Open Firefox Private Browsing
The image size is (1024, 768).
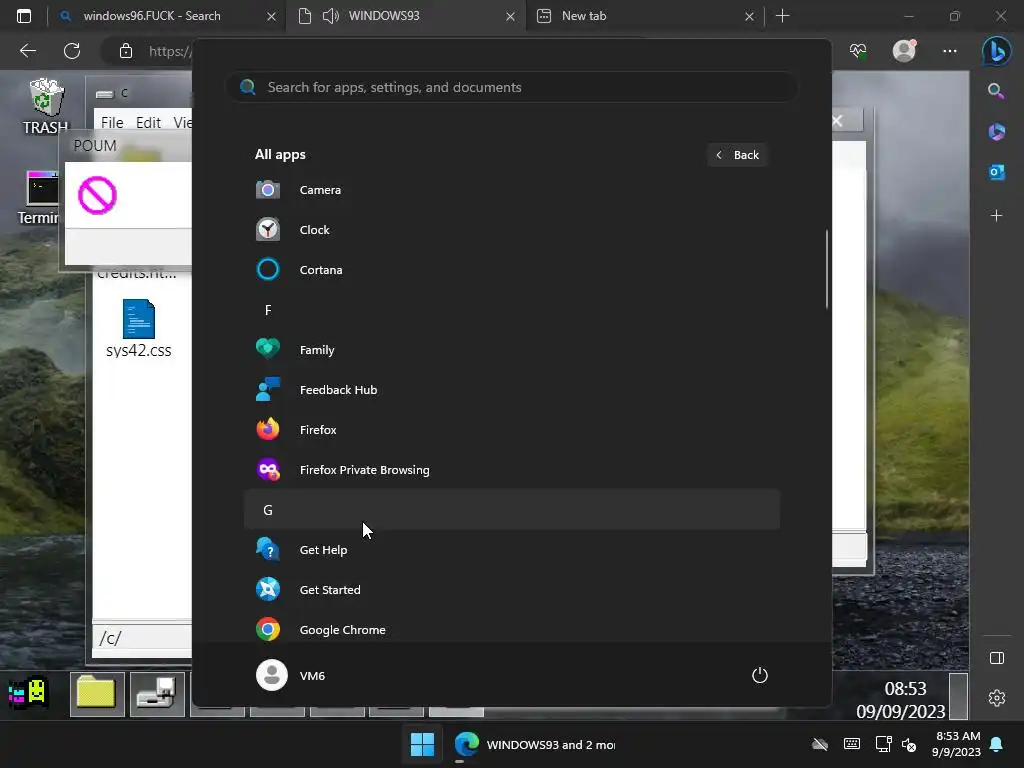511,470
